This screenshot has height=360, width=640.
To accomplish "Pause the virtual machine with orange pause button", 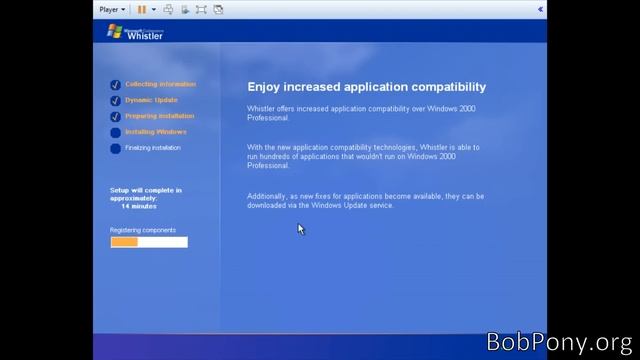I will 142,9.
